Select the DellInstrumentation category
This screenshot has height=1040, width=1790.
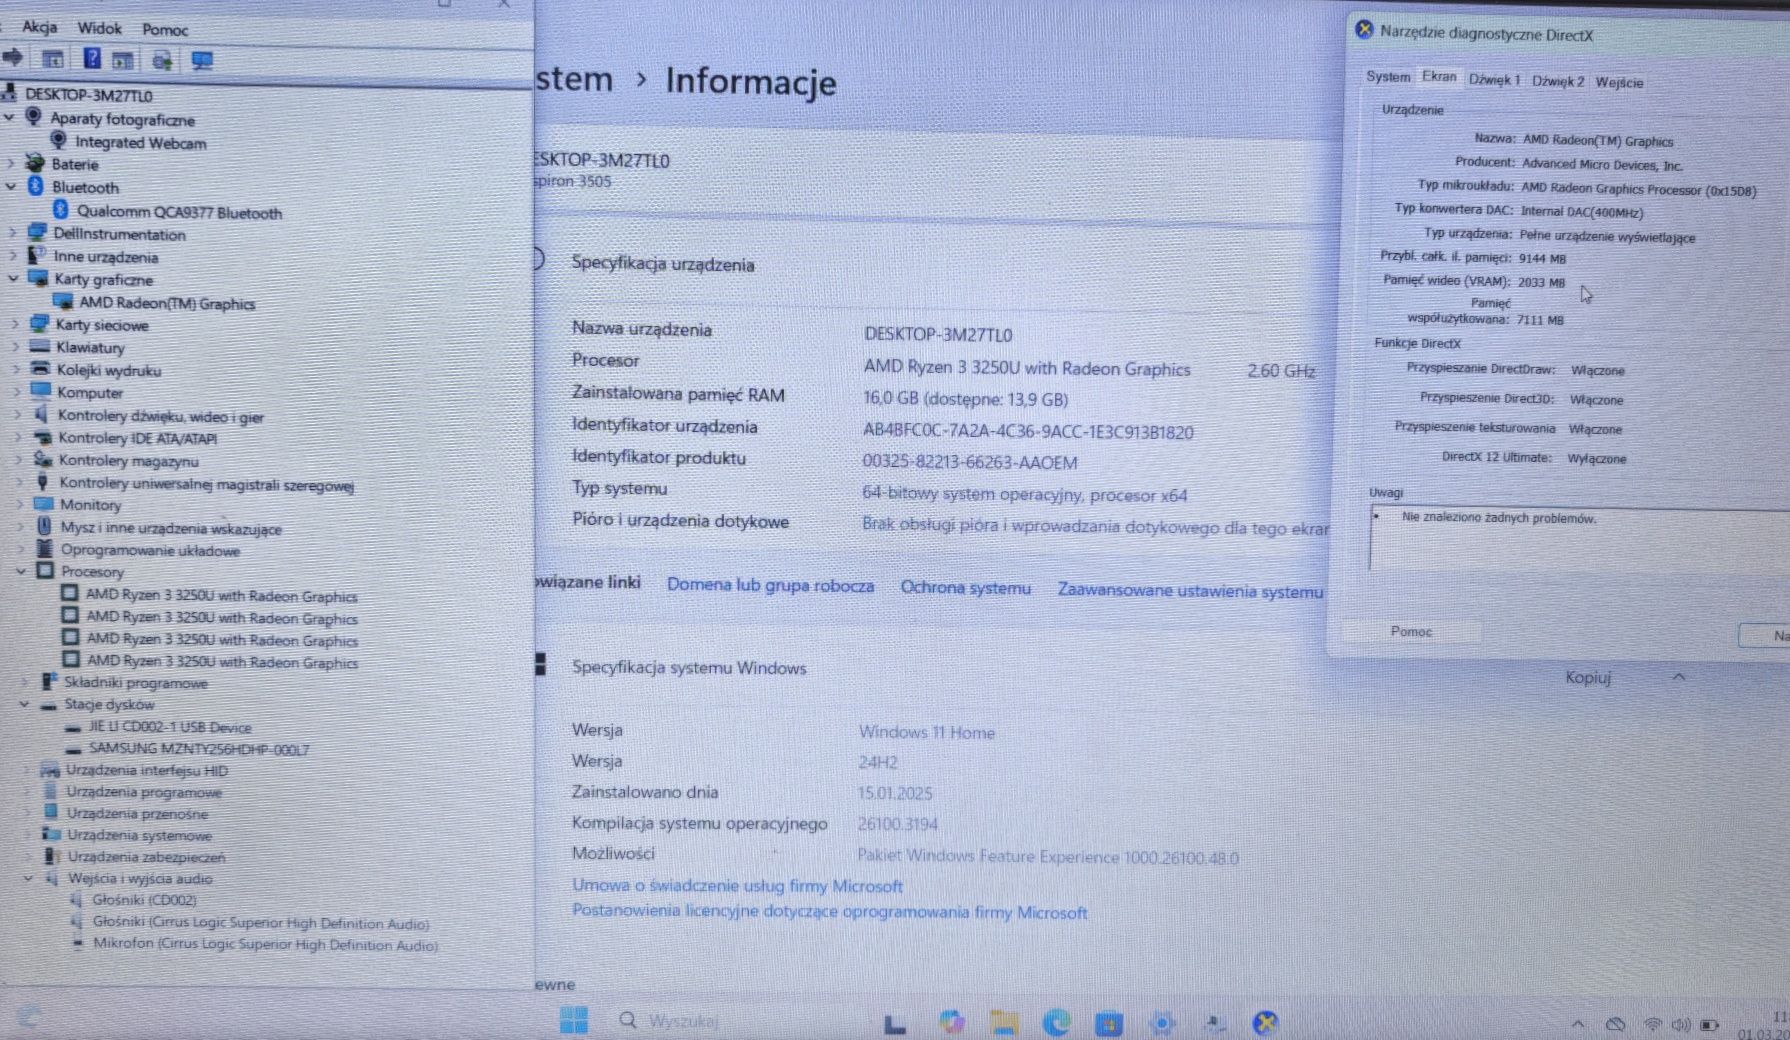tap(119, 234)
